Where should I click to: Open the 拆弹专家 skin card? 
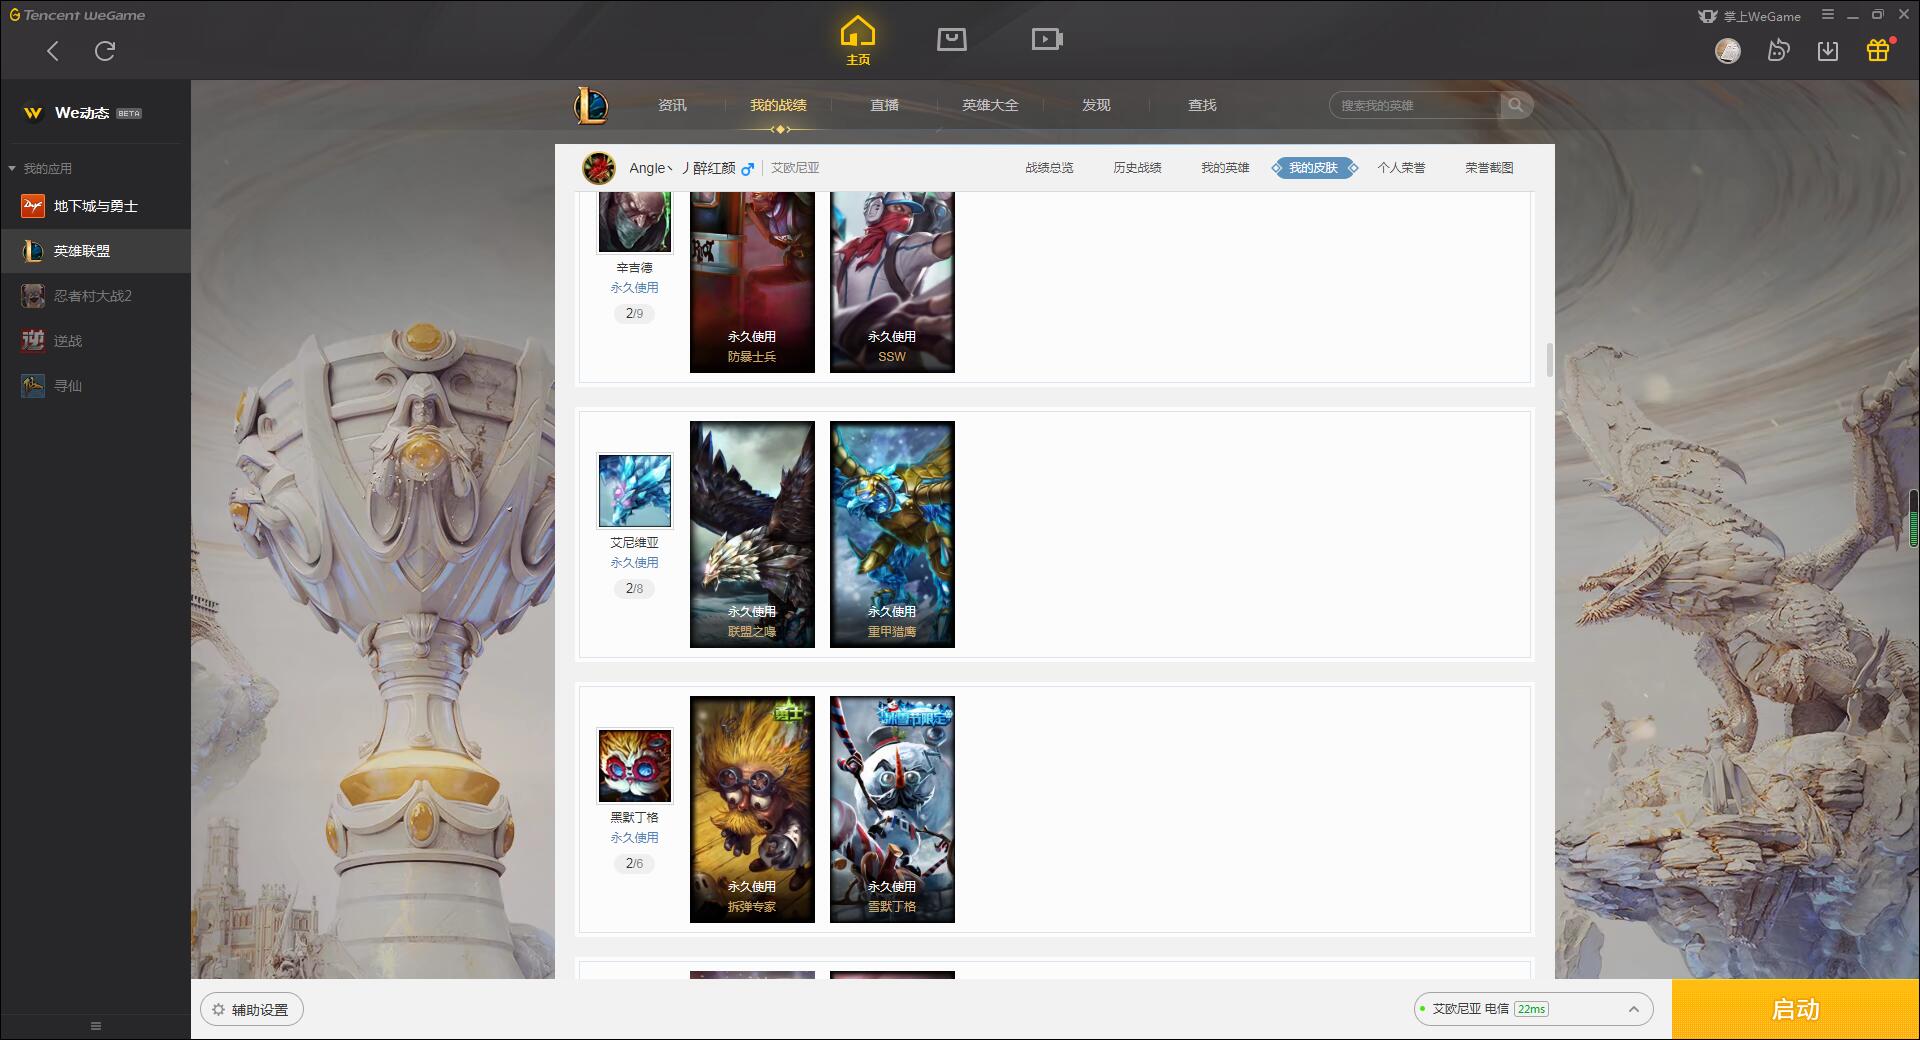click(x=752, y=809)
